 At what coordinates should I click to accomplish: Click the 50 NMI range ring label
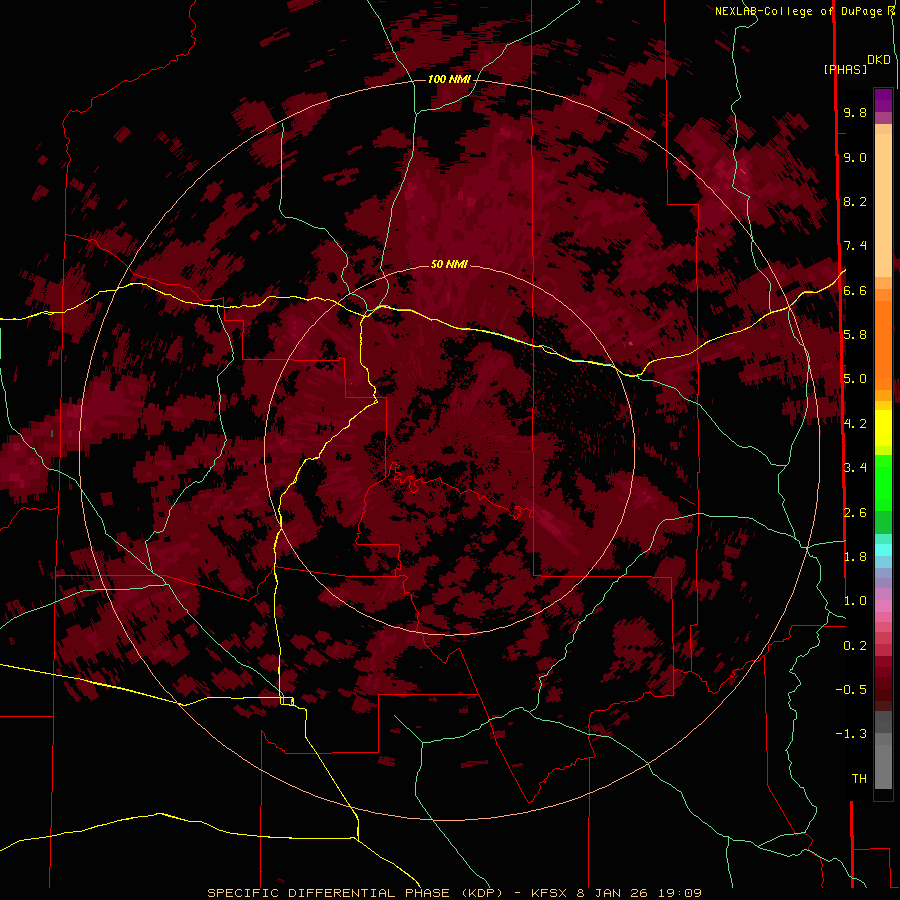click(x=449, y=264)
